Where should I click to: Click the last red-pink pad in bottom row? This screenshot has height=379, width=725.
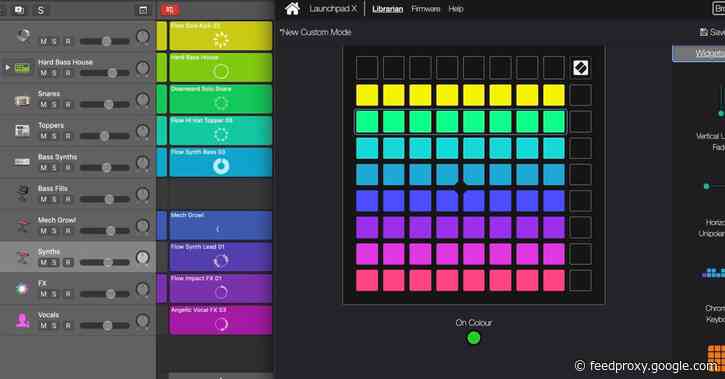(553, 281)
